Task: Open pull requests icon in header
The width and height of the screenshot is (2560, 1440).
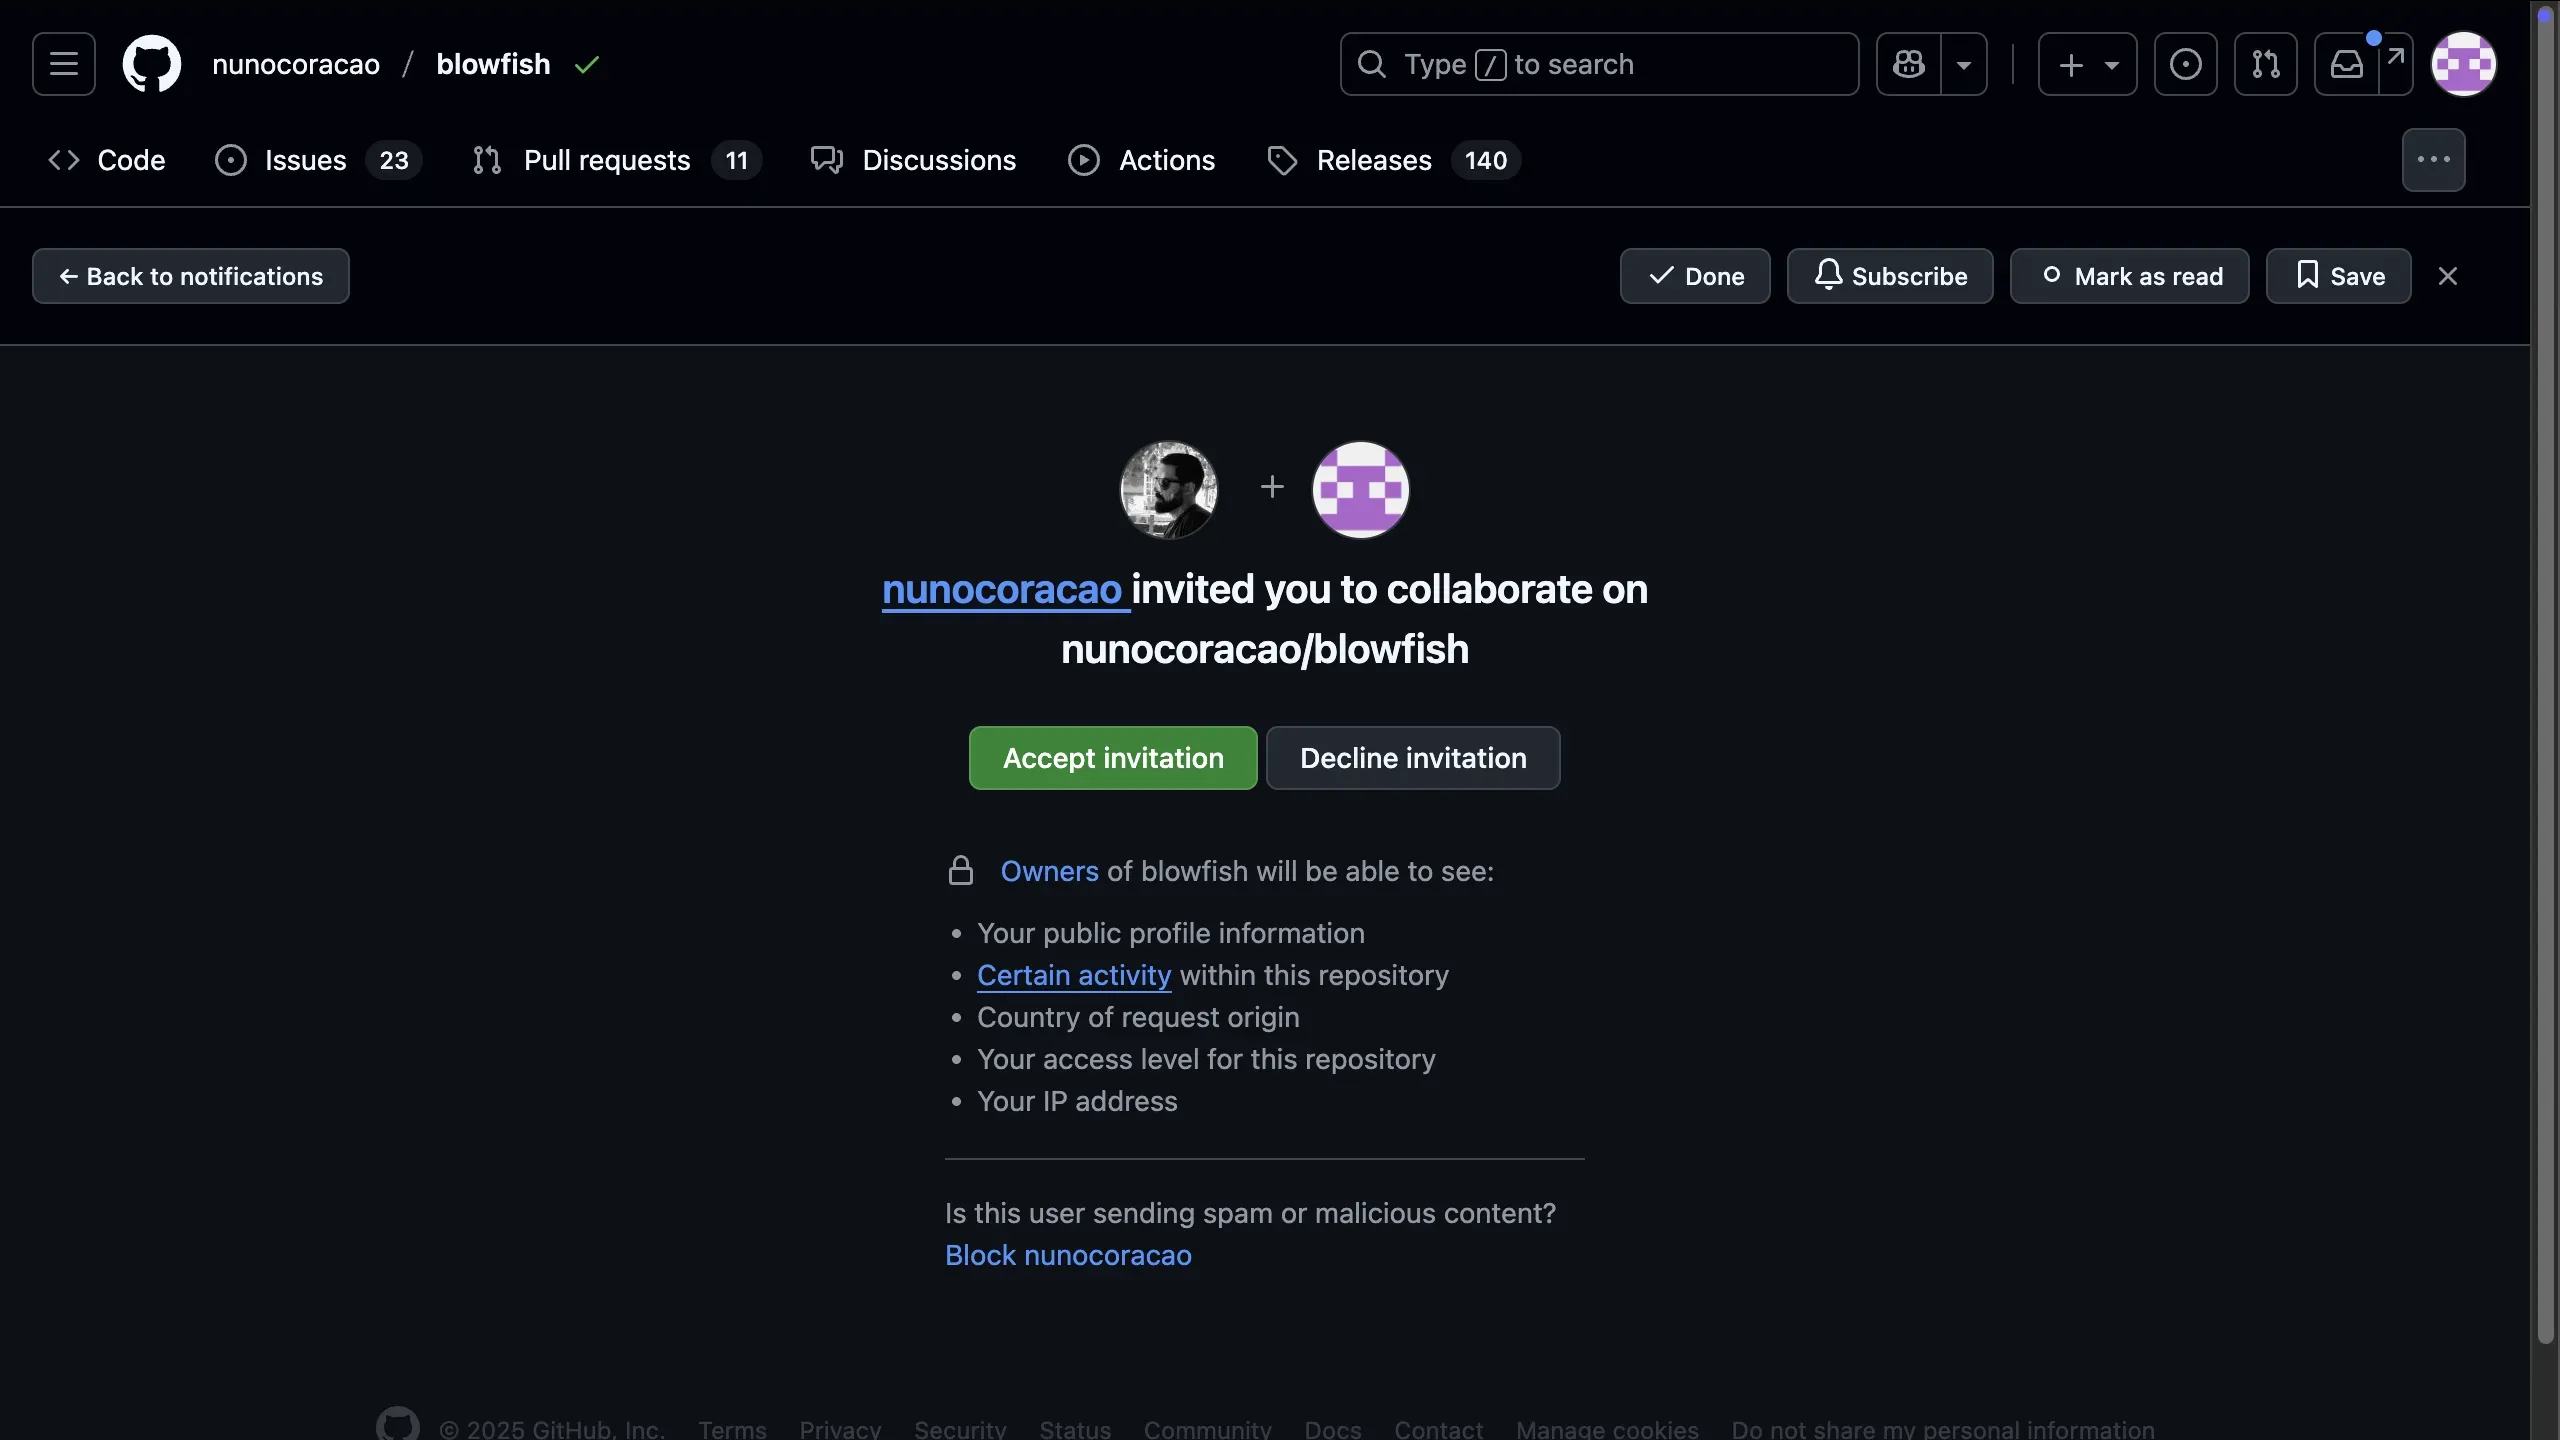Action: pyautogui.click(x=2265, y=64)
